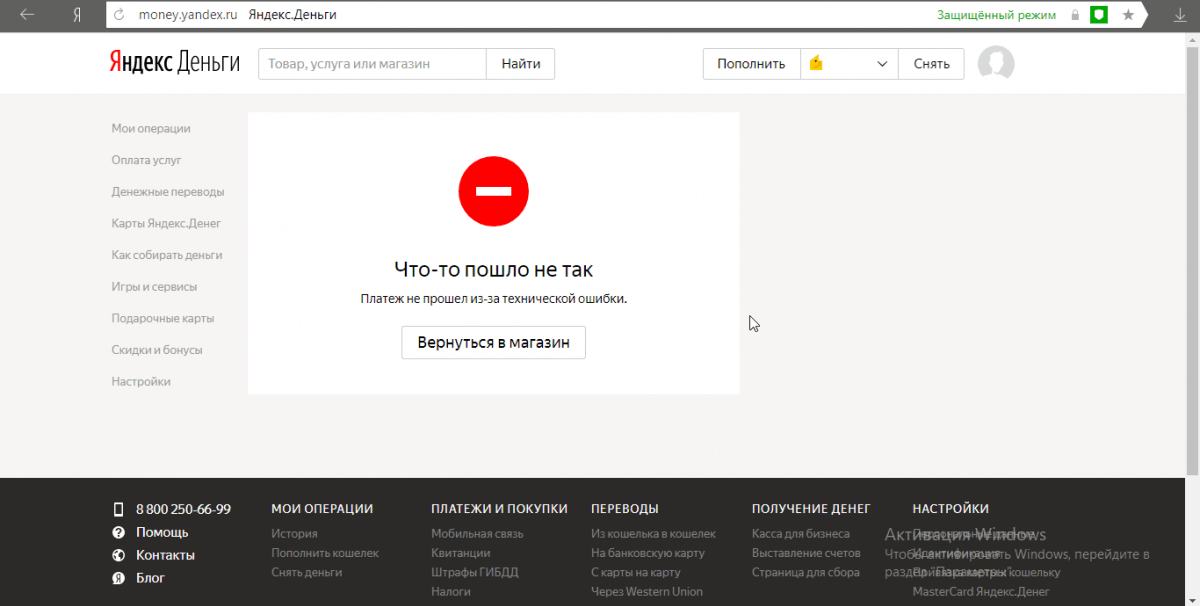1200x606 pixels.
Task: Click Квитанции footer link
Action: tap(461, 553)
